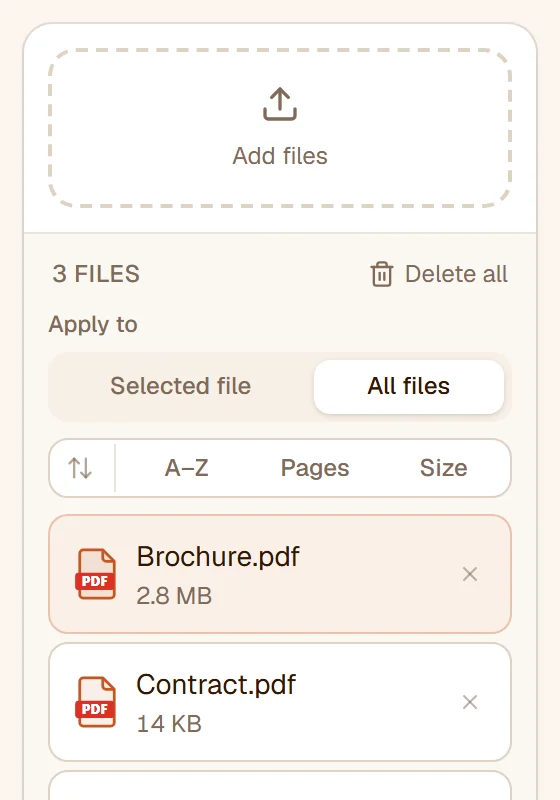Click the upload arrow icon
560x800 pixels.
click(x=279, y=104)
